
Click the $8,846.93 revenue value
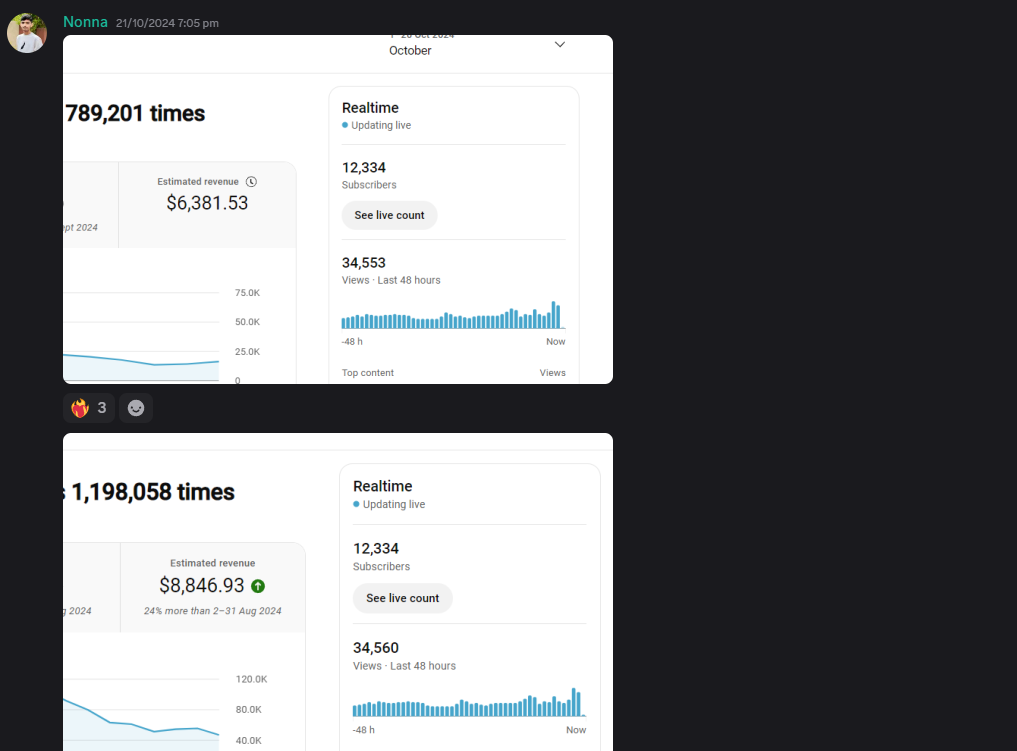point(202,586)
